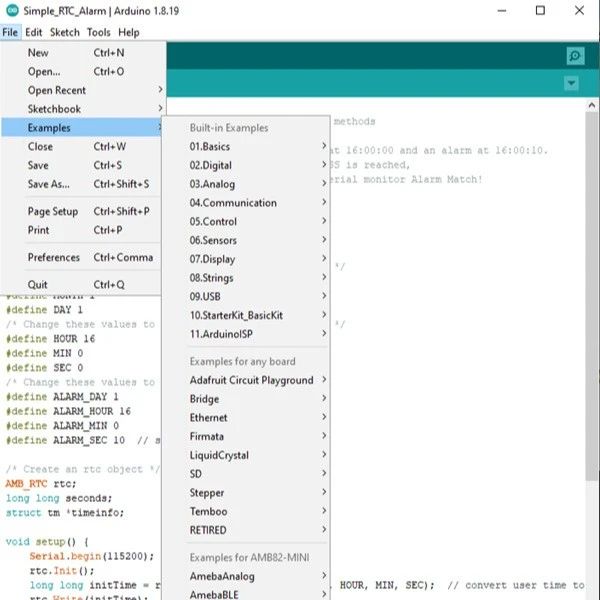Click the 'AMB_RTC rtc;' code line
Screen dimensions: 600x600
click(x=41, y=484)
